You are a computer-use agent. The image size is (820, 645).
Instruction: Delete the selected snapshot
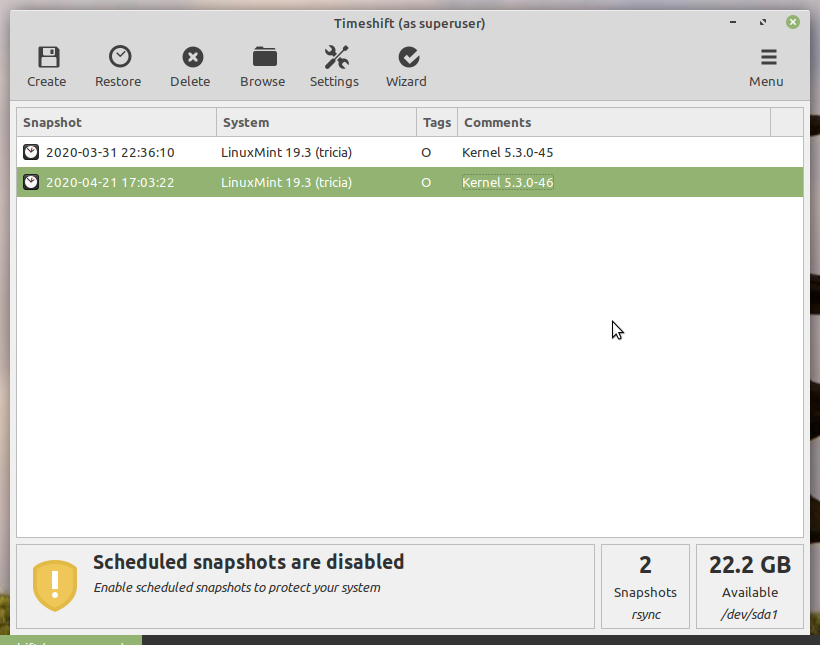190,67
